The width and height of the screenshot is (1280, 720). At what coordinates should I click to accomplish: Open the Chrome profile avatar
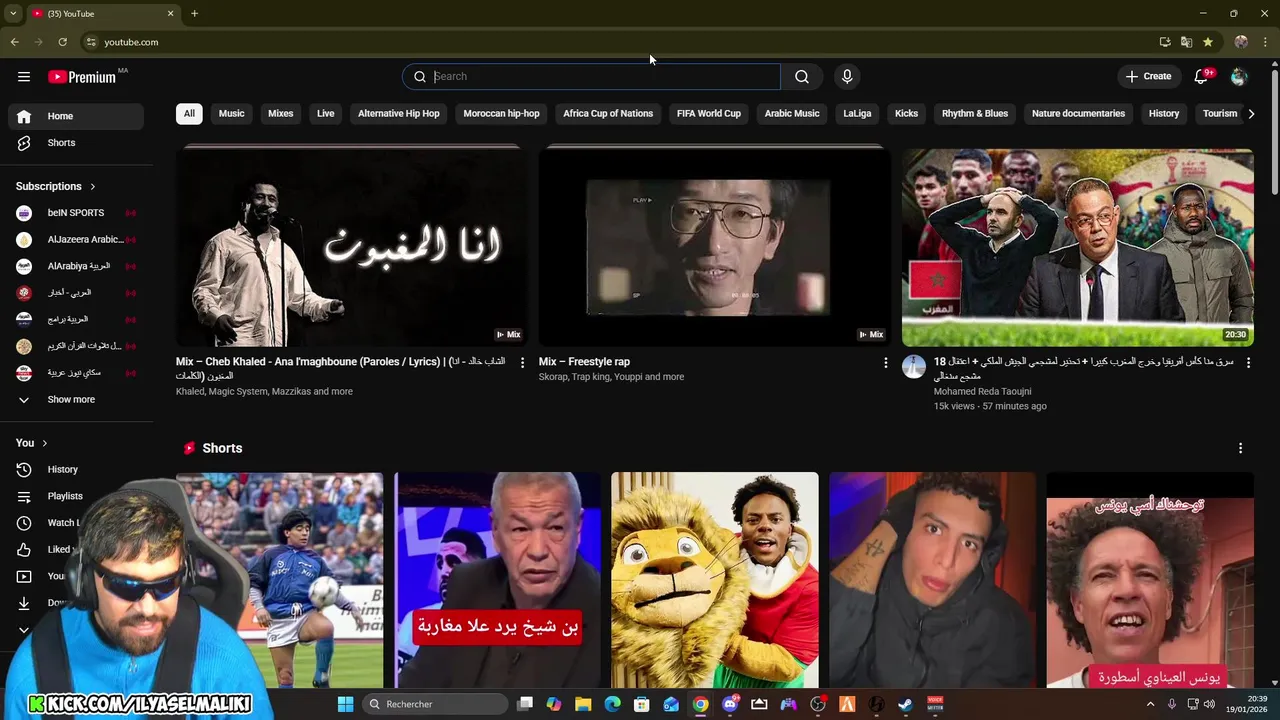(x=1241, y=42)
